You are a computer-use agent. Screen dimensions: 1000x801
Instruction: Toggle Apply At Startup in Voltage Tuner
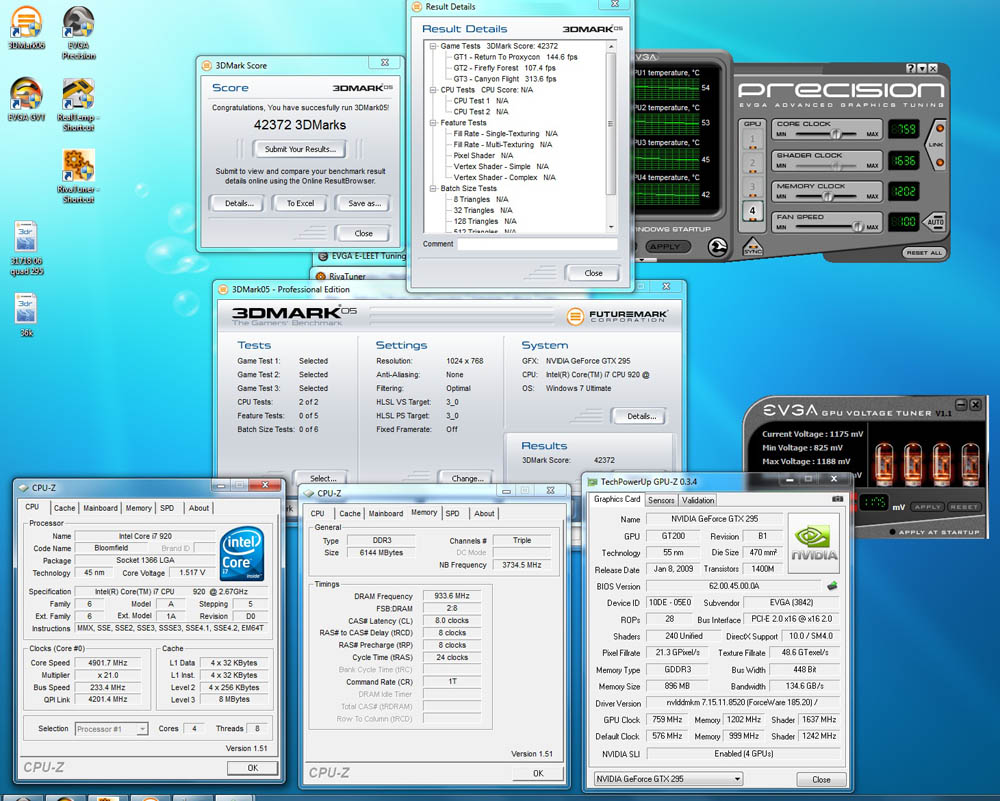(x=893, y=532)
